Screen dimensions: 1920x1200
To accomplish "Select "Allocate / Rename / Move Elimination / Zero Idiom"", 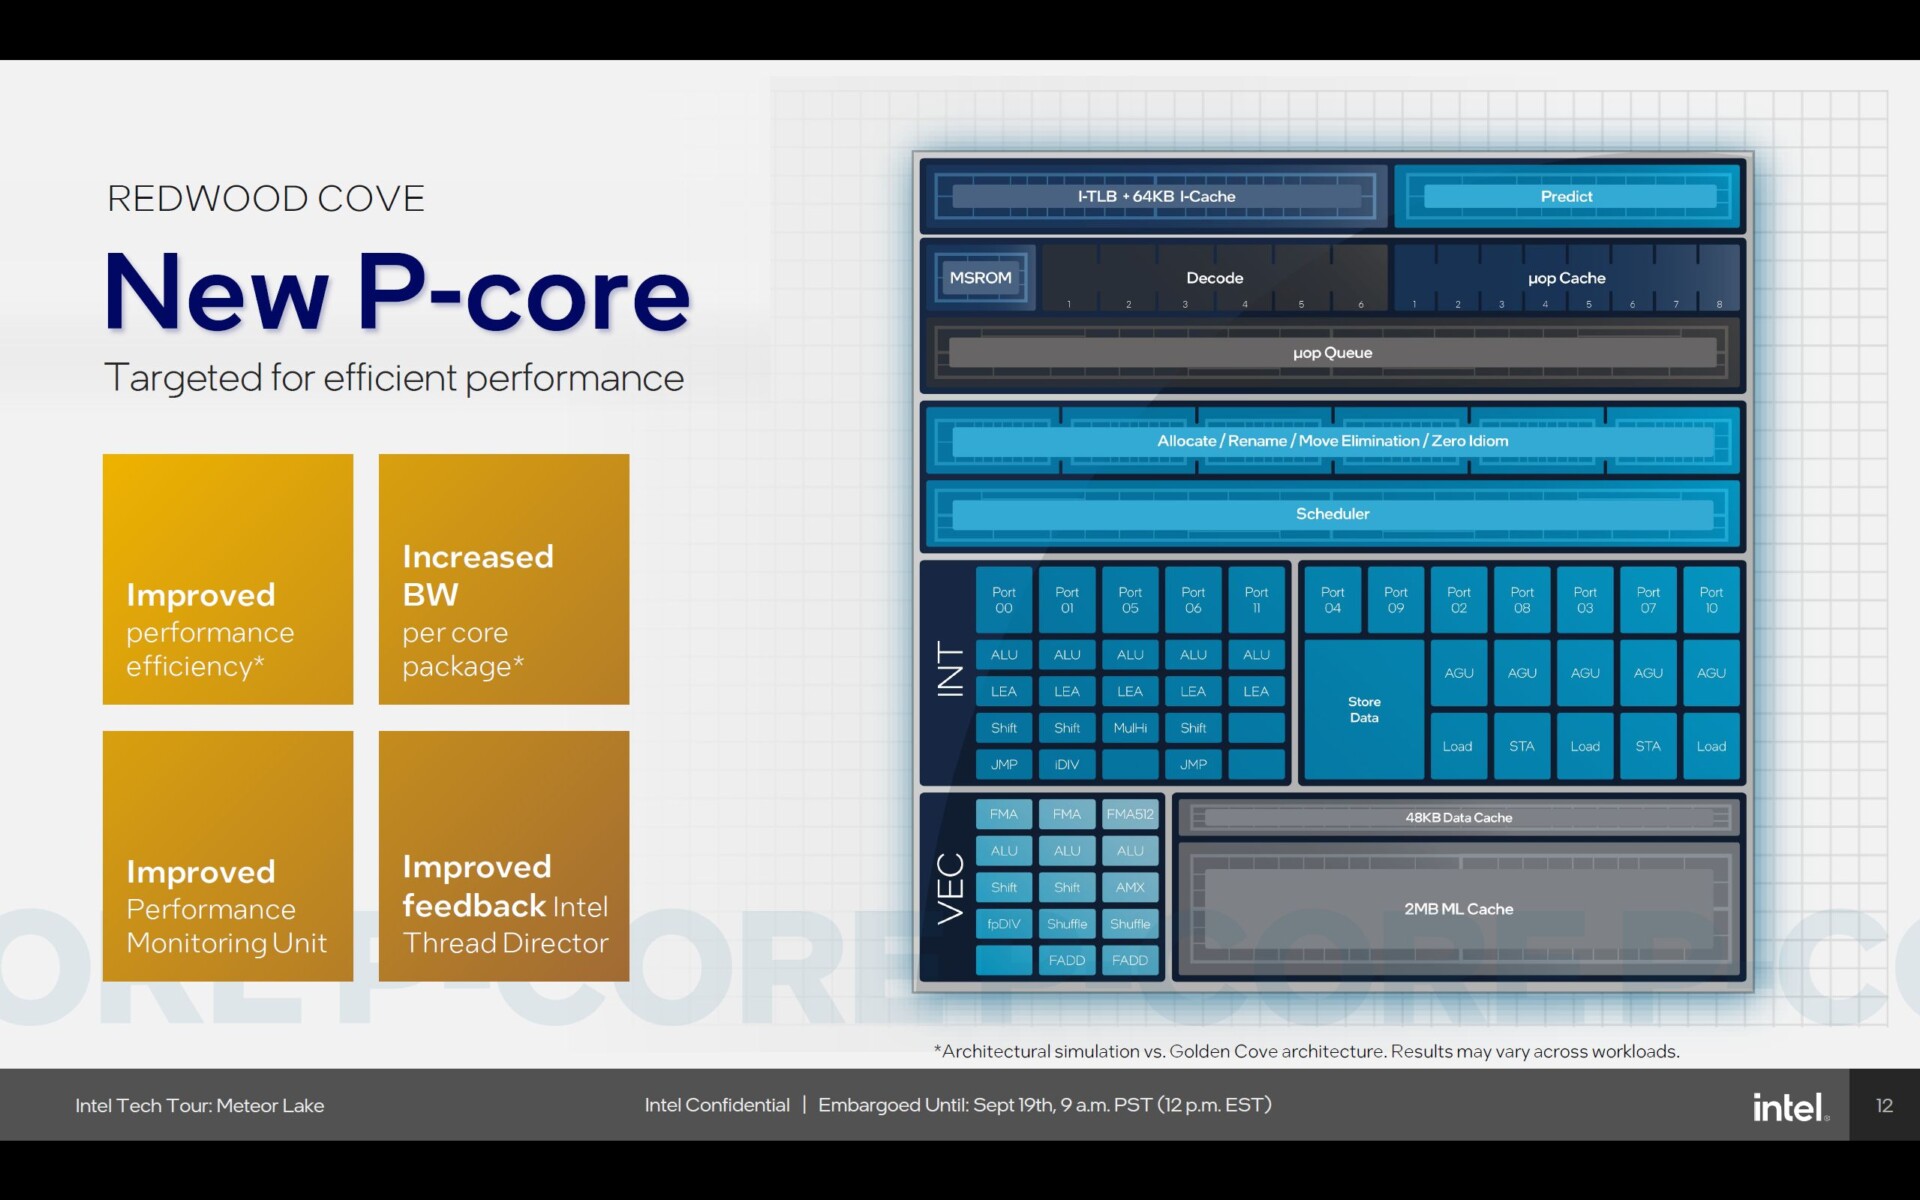I will tap(1332, 441).
